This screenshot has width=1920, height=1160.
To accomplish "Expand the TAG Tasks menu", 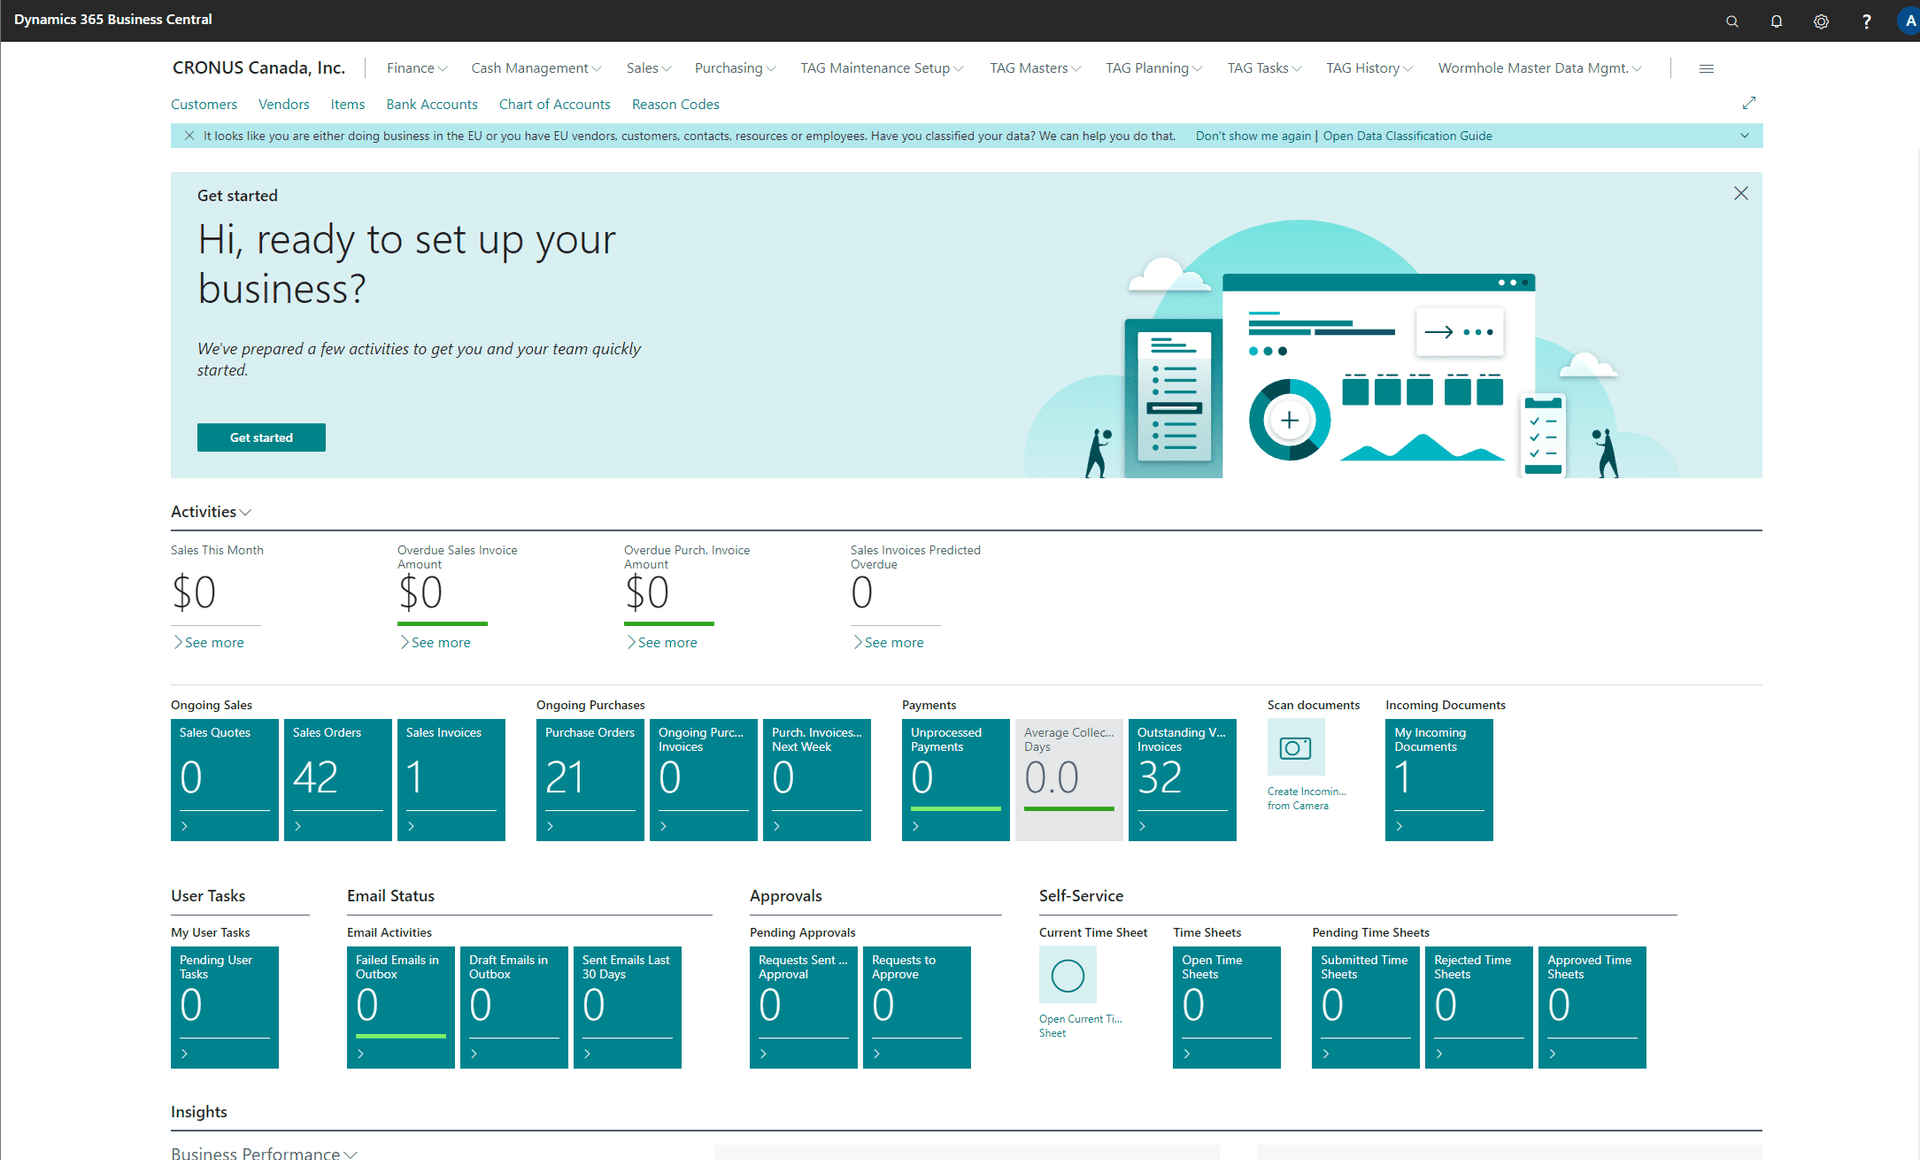I will point(1264,68).
